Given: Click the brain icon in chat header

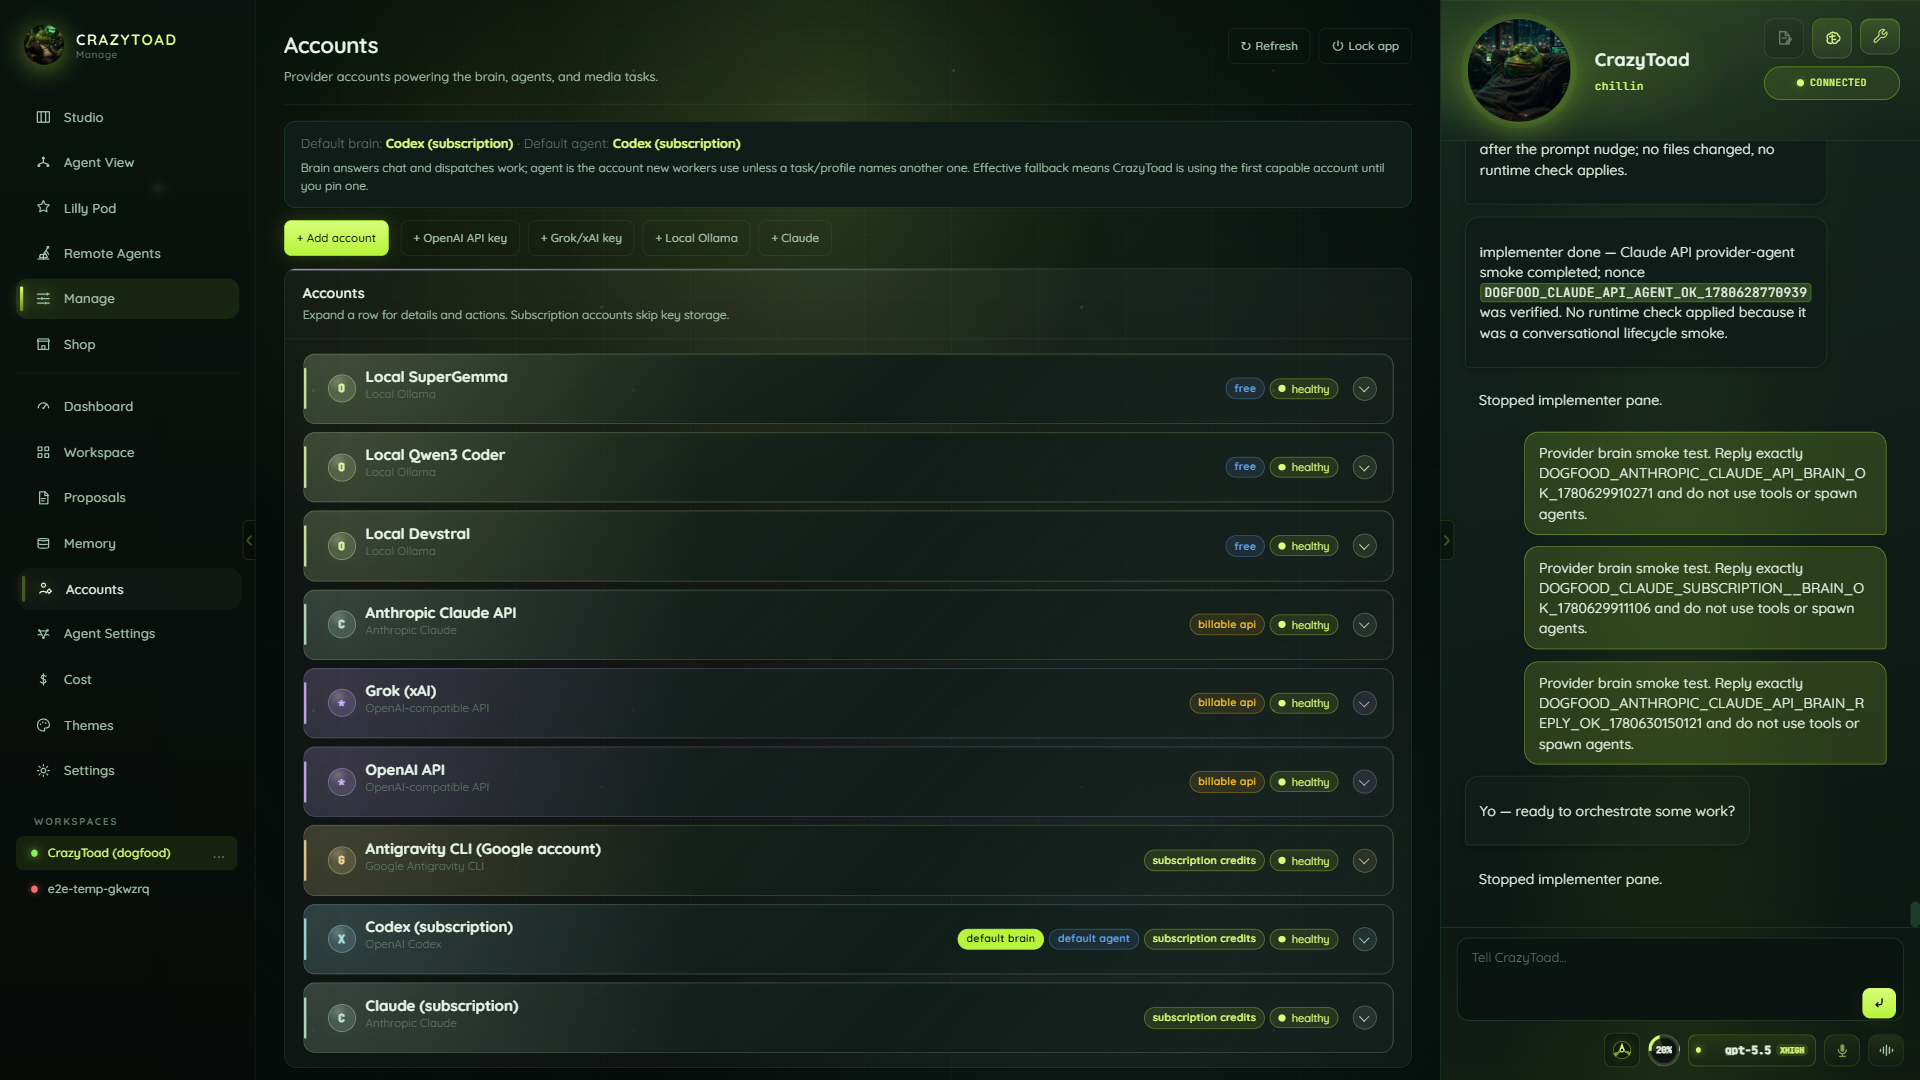Looking at the screenshot, I should [1832, 38].
